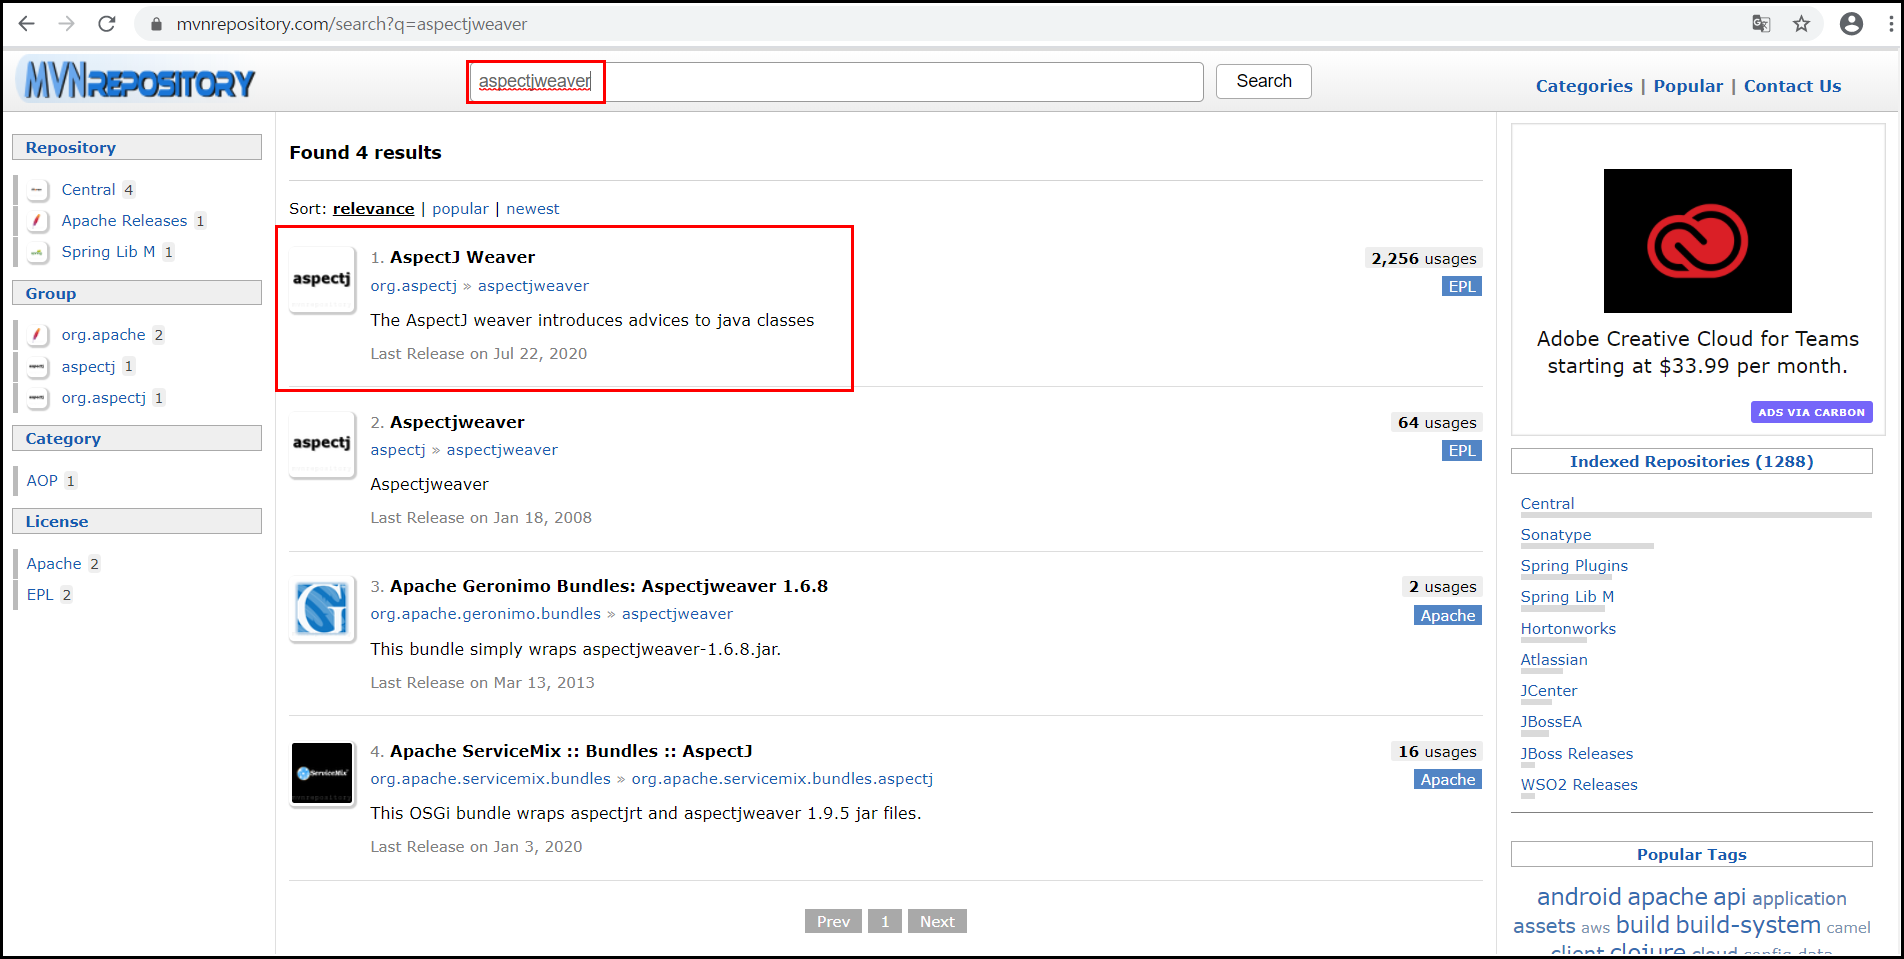Image resolution: width=1904 pixels, height=959 pixels.
Task: Open the AspectJ Weaver result thumbnail
Action: coord(322,279)
